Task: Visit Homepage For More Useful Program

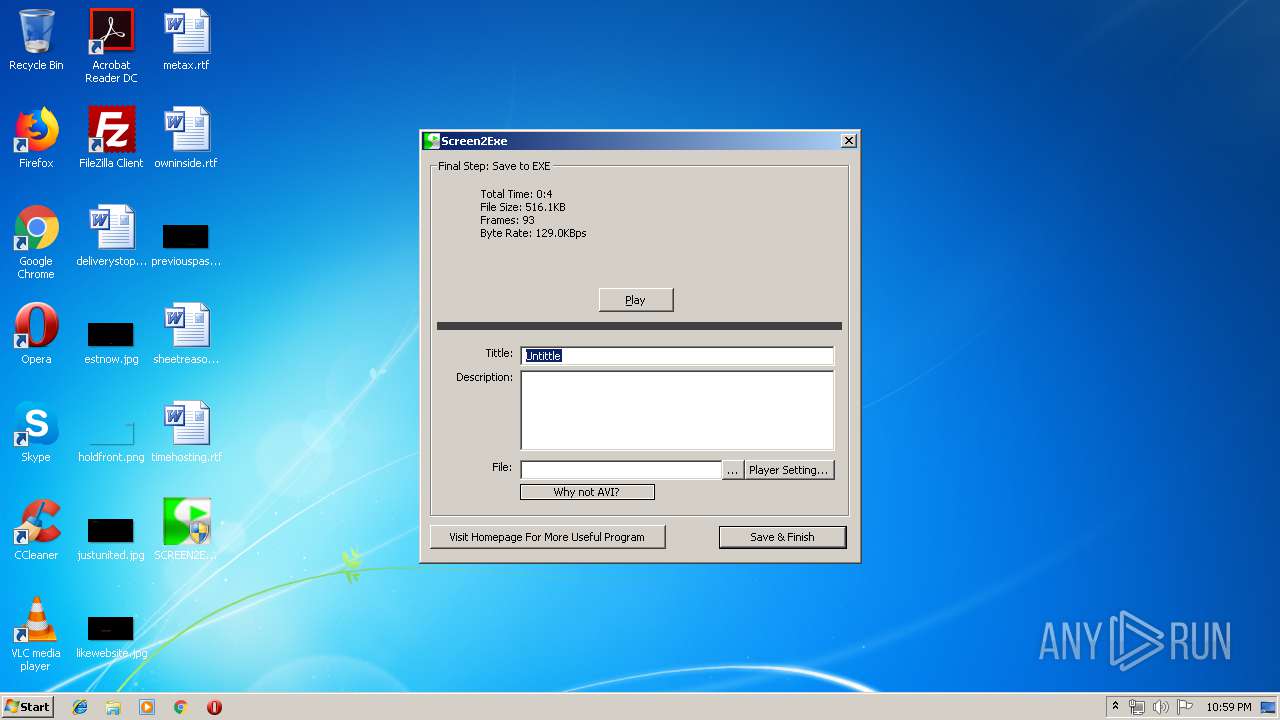Action: pos(547,537)
